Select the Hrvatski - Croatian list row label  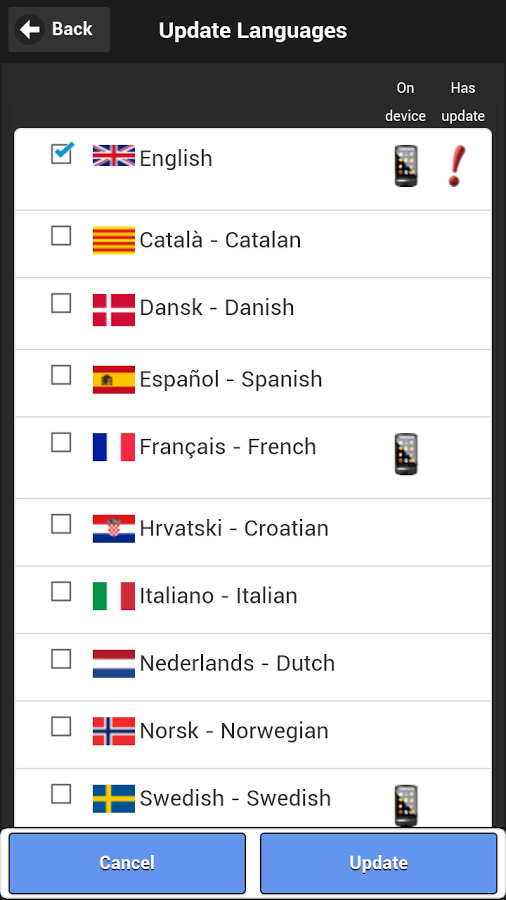pyautogui.click(x=234, y=529)
